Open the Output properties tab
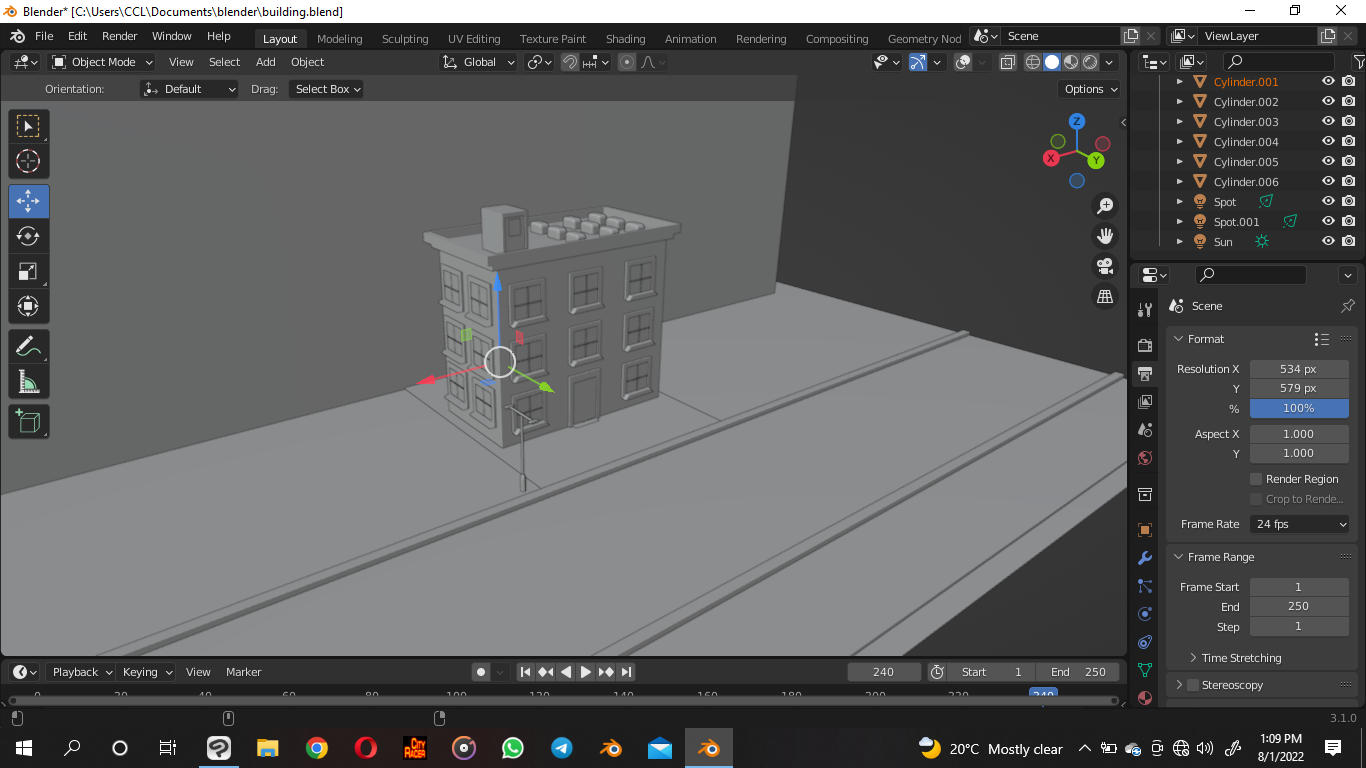 [1145, 374]
